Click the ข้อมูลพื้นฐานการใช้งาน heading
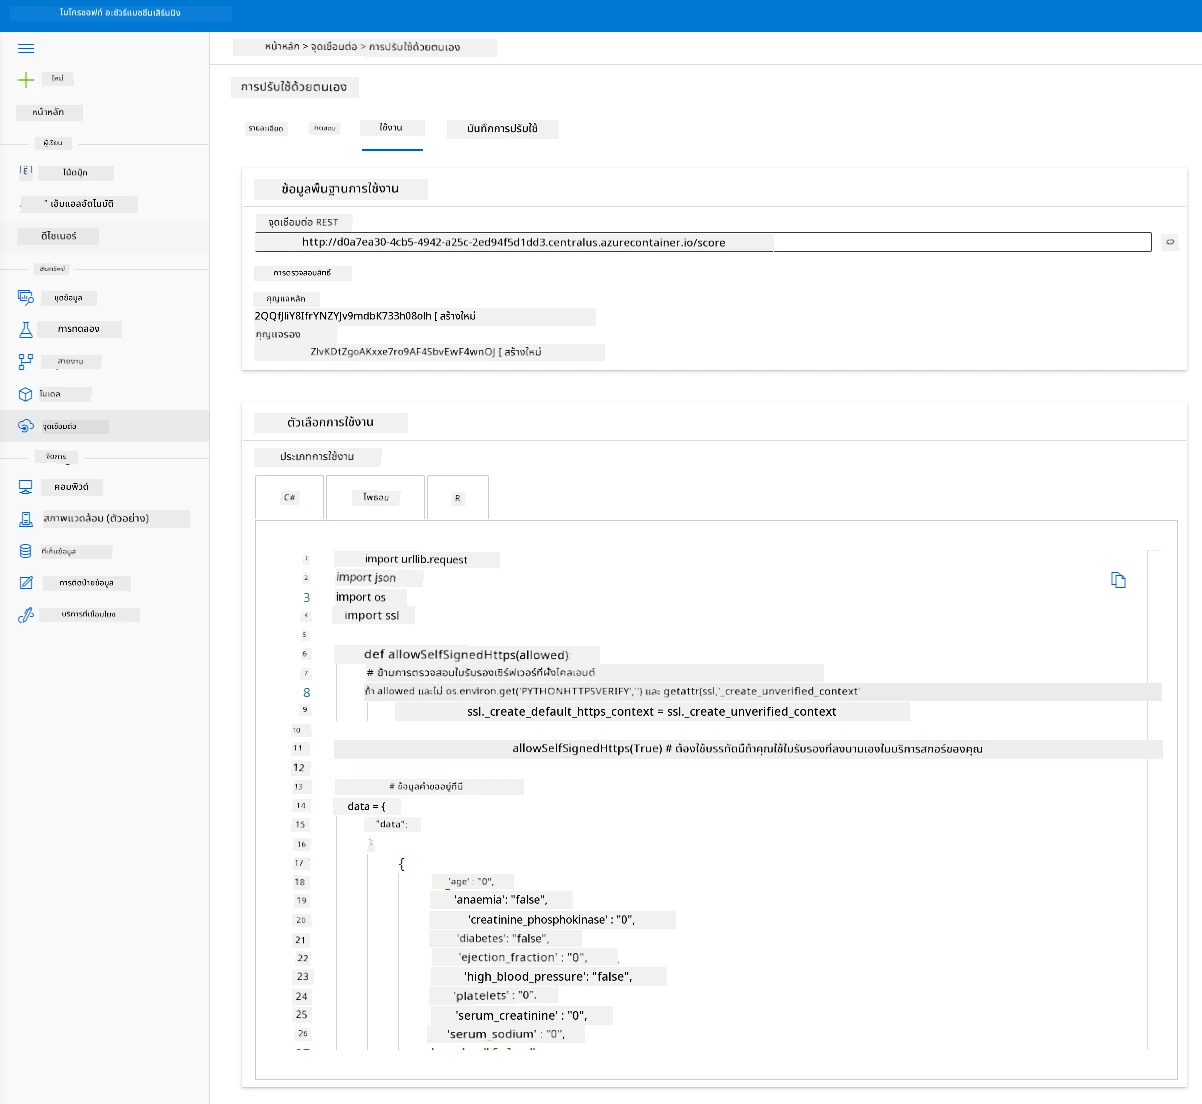1202x1104 pixels. click(x=340, y=189)
